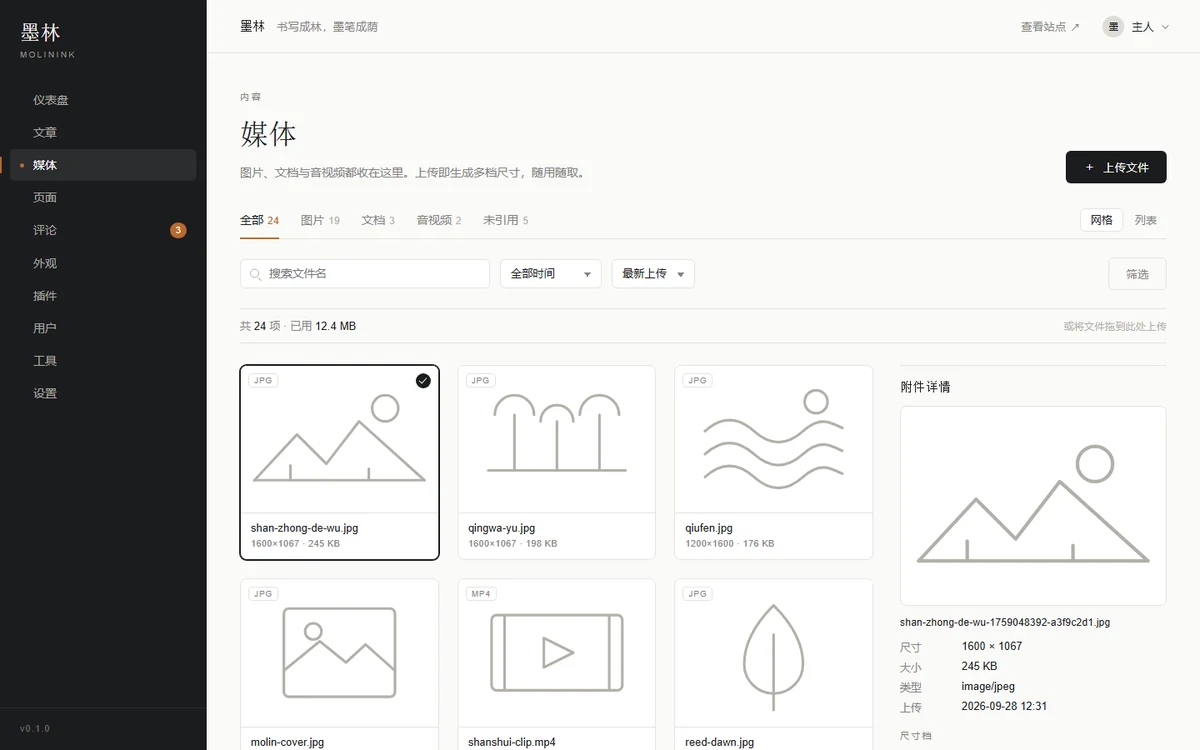Click the JPG badge on qingwa-yu.jpg
The height and width of the screenshot is (750, 1200).
480,381
